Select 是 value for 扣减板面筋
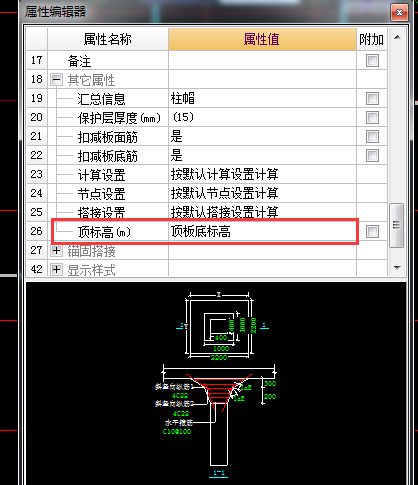This screenshot has width=418, height=485. pos(262,137)
